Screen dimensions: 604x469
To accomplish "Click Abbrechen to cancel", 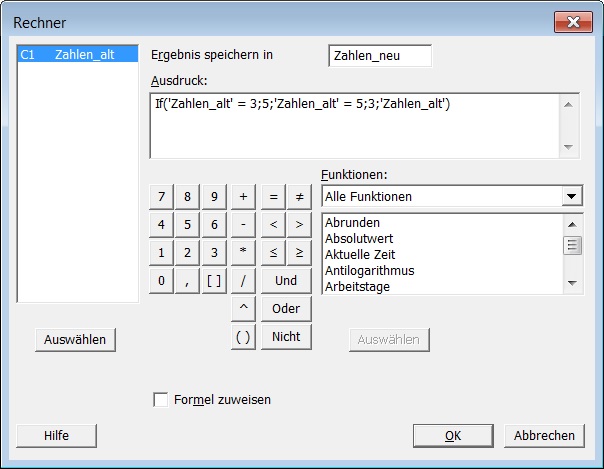I will point(544,436).
